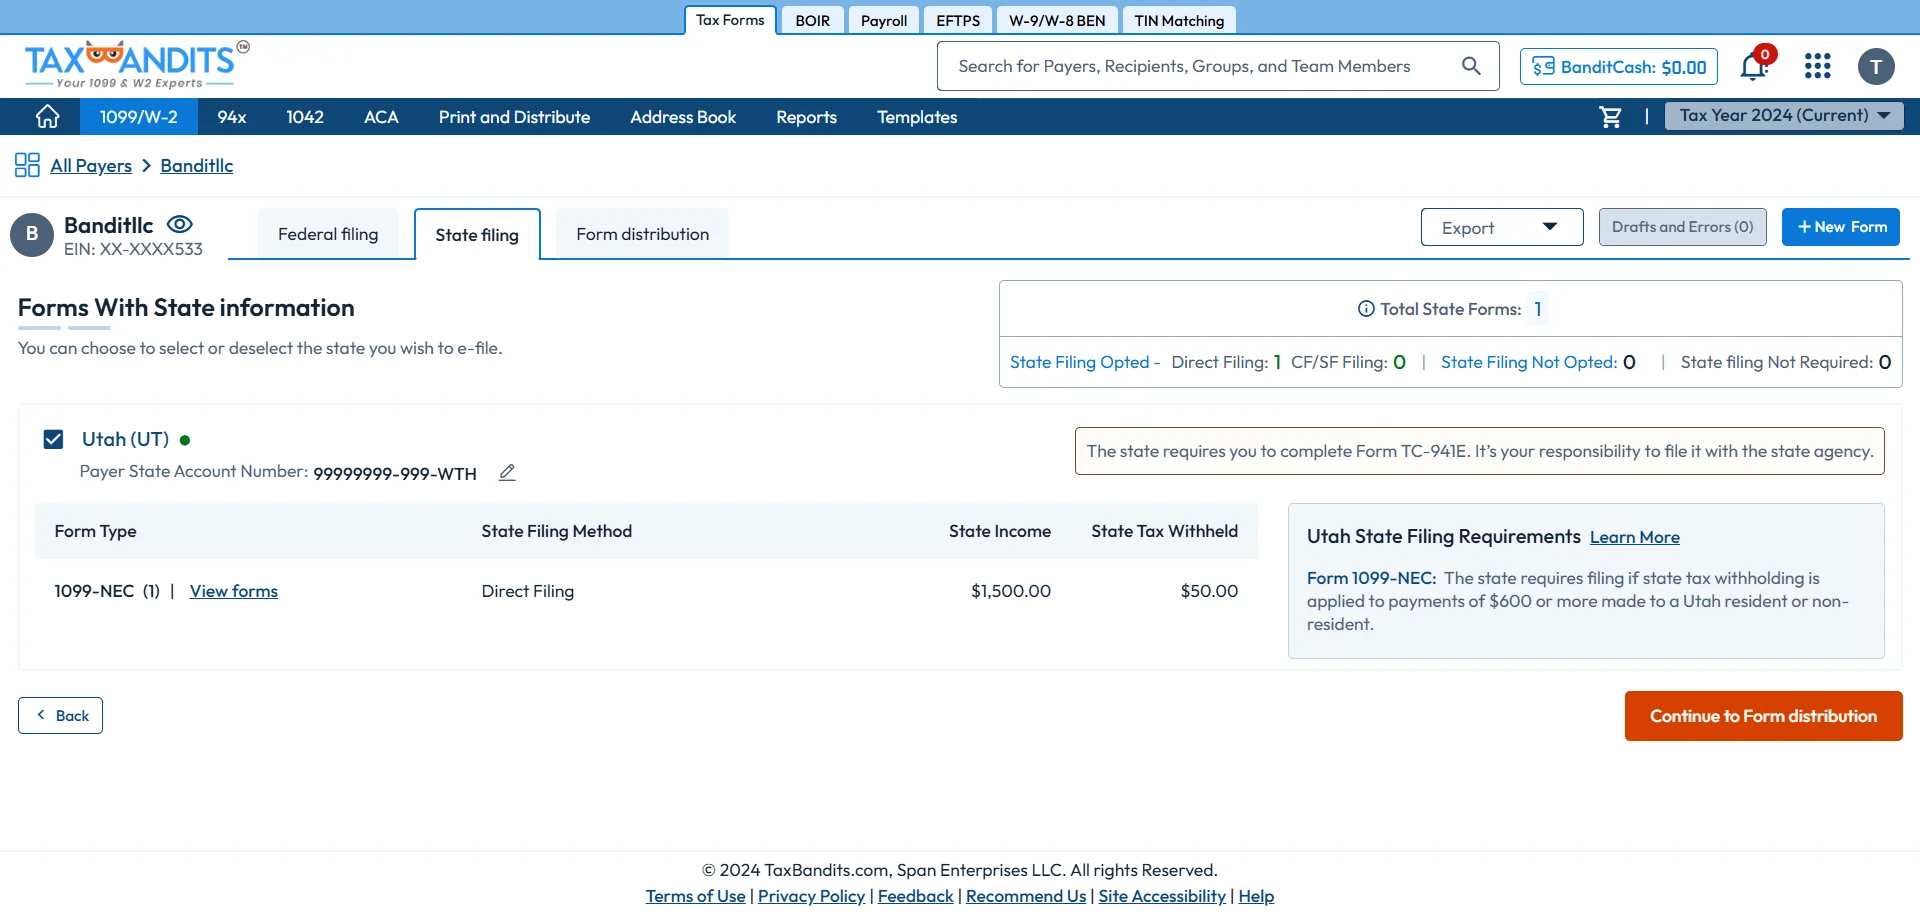1920x919 pixels.
Task: Click the All Payers grid icon
Action: (27, 165)
